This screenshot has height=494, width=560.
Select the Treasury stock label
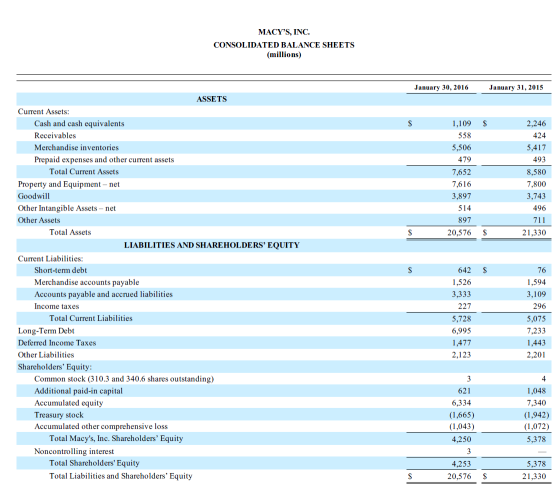pyautogui.click(x=59, y=415)
